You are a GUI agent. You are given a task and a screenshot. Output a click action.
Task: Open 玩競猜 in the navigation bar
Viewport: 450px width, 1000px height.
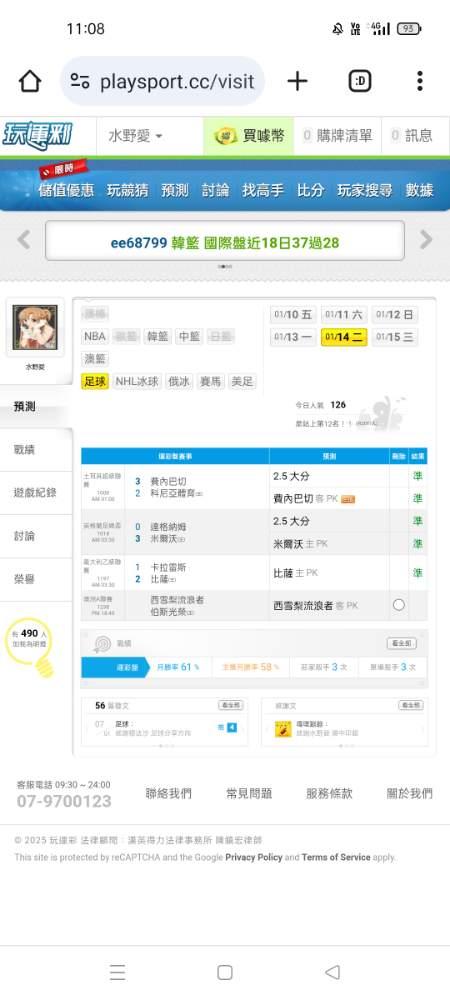pyautogui.click(x=127, y=190)
